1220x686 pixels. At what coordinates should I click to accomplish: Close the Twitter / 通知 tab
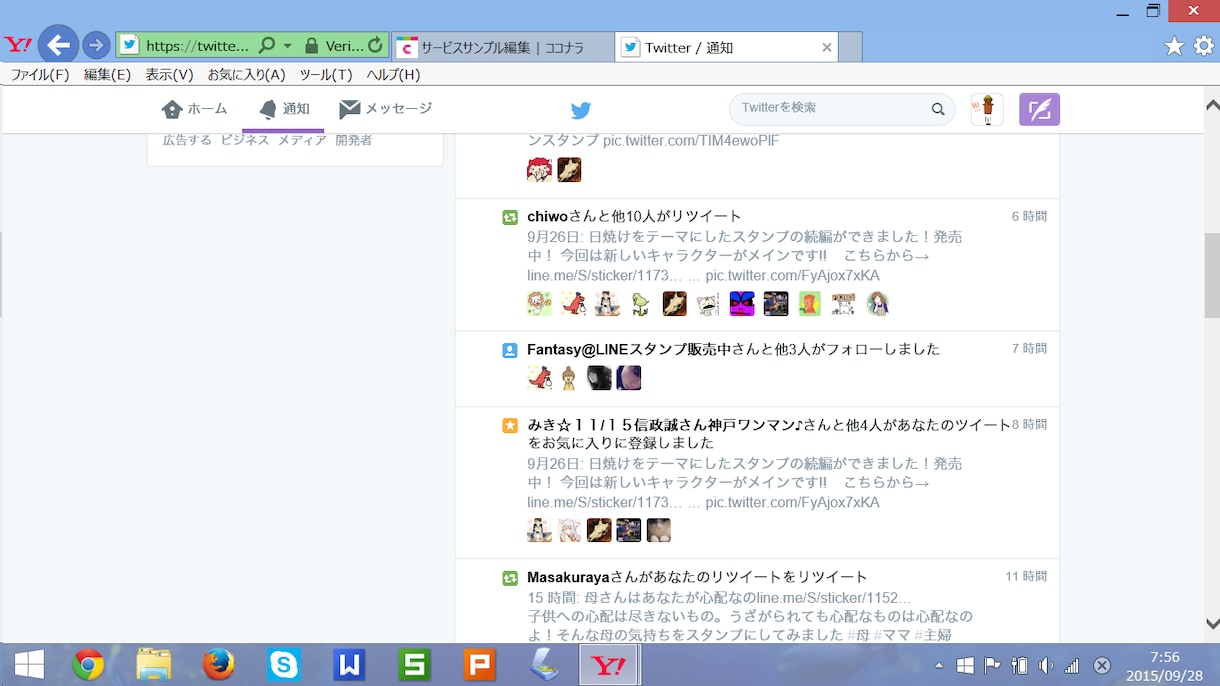click(827, 47)
